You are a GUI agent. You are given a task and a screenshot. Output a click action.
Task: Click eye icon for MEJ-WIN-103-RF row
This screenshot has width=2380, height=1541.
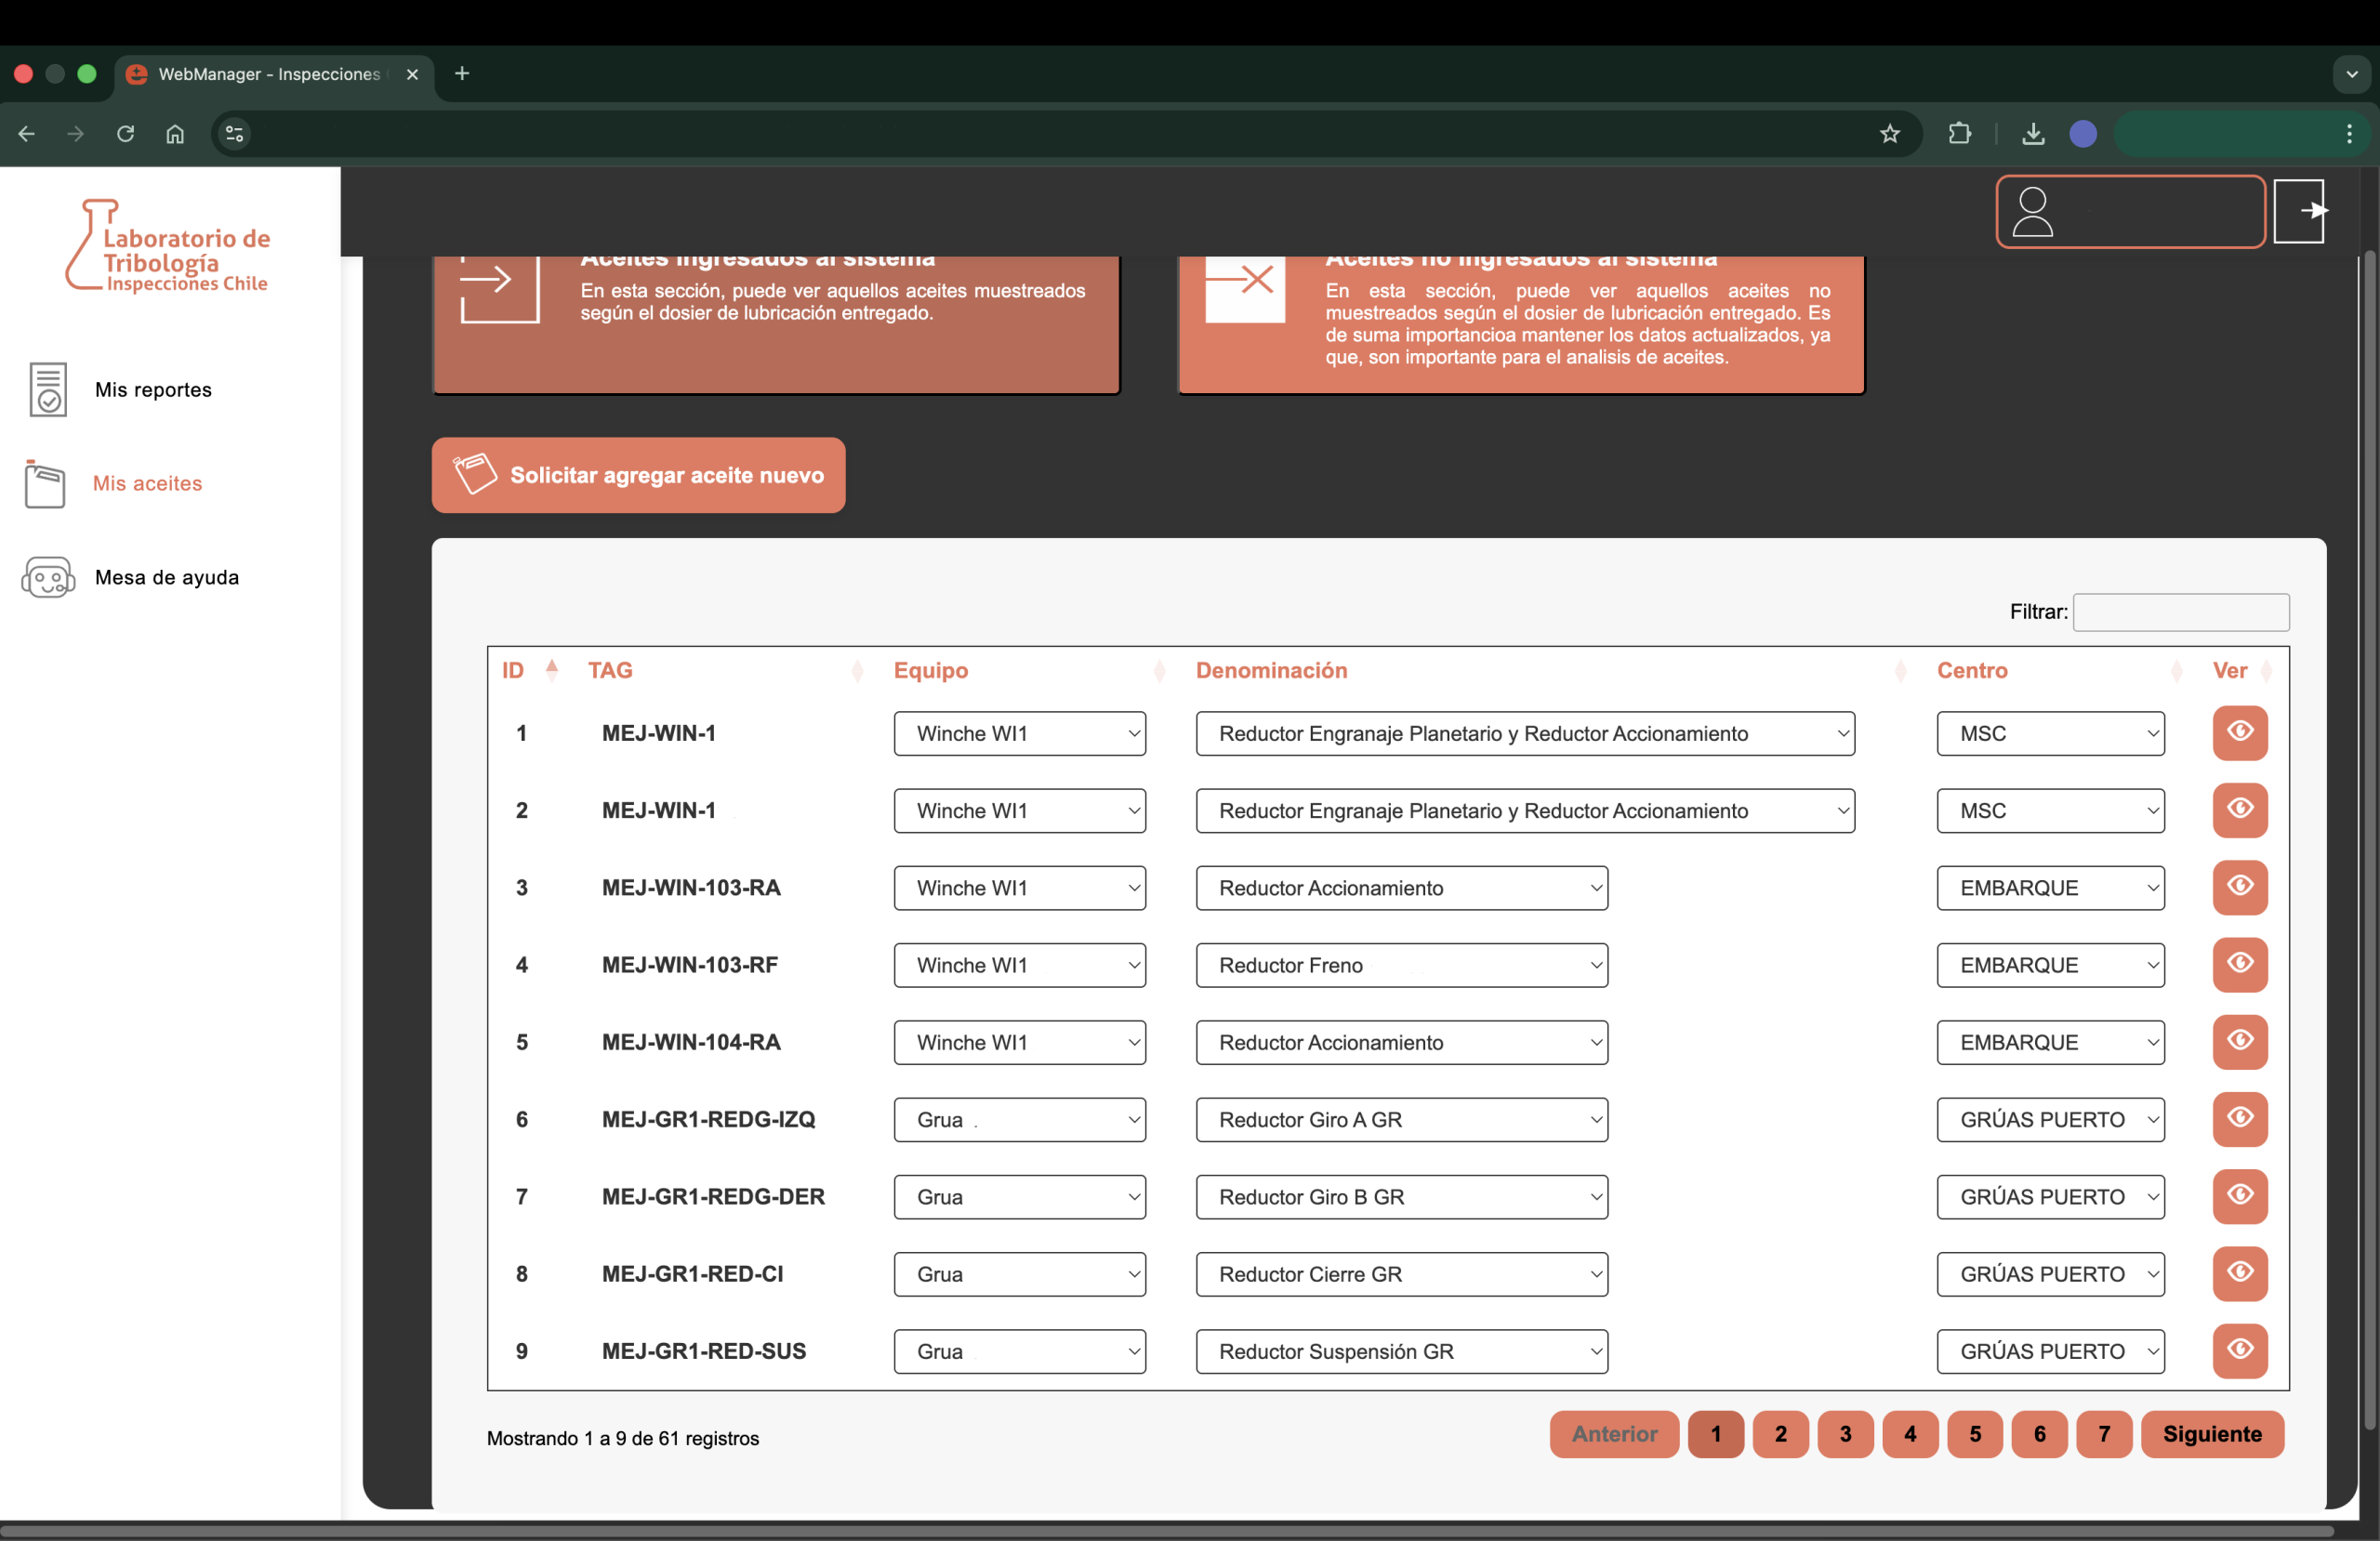pyautogui.click(x=2239, y=965)
